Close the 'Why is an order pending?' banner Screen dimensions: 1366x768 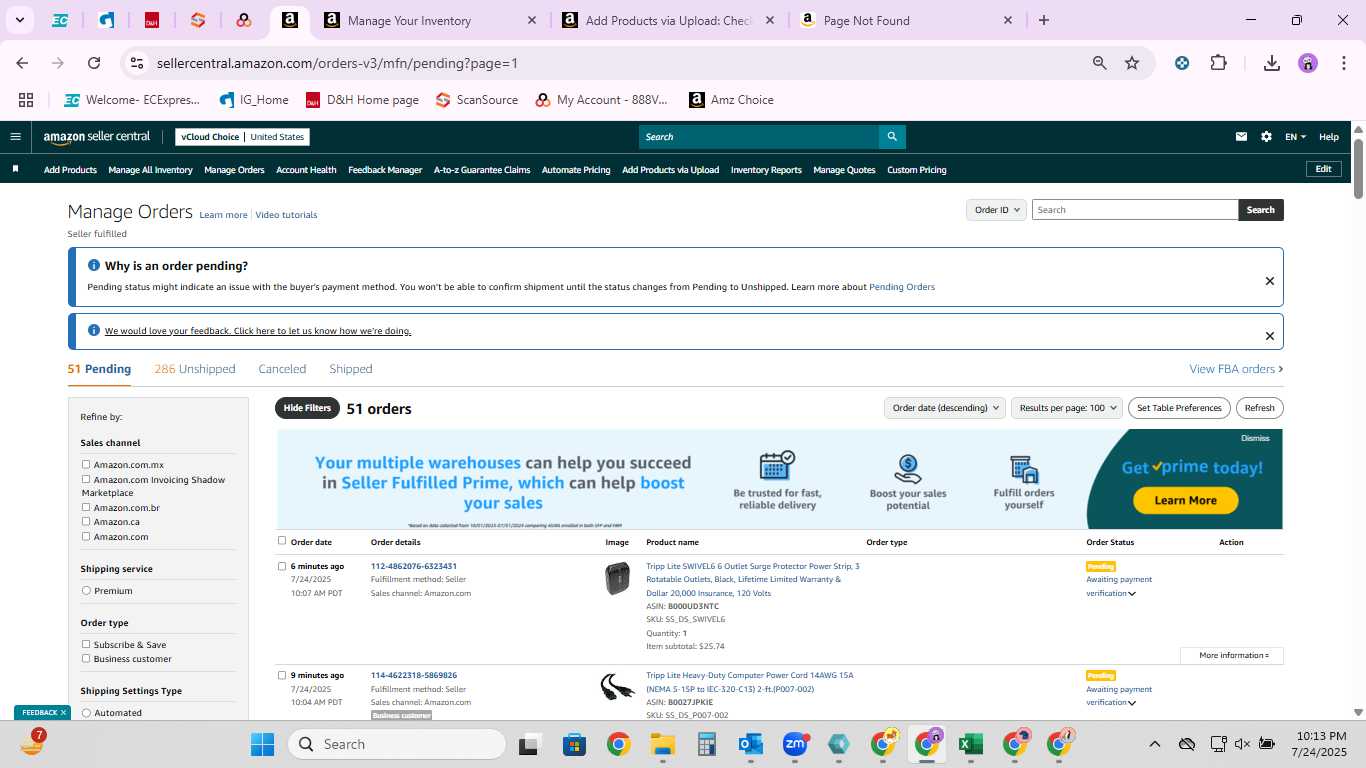(1270, 281)
